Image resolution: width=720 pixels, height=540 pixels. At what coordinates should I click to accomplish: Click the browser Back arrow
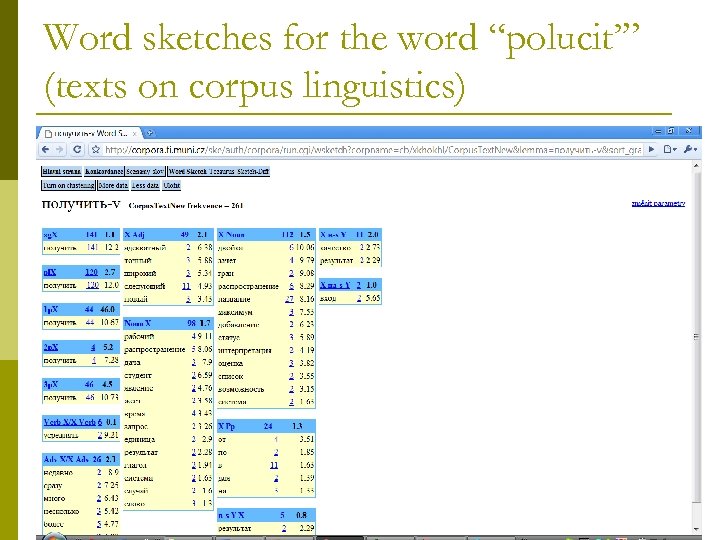[45, 149]
